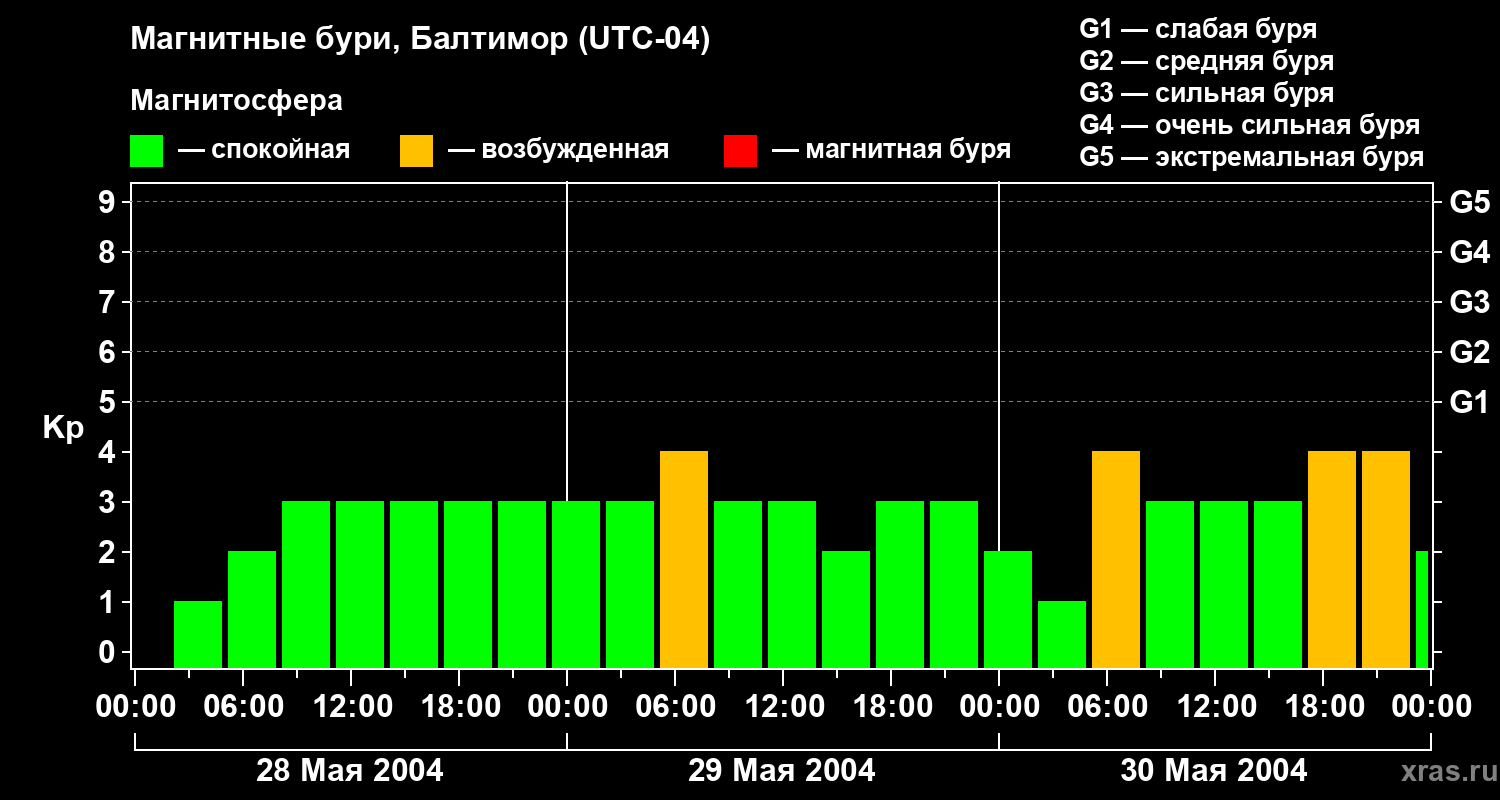This screenshot has width=1500, height=800.
Task: Click the '28 Мая 2004' date label
Action: click(350, 770)
